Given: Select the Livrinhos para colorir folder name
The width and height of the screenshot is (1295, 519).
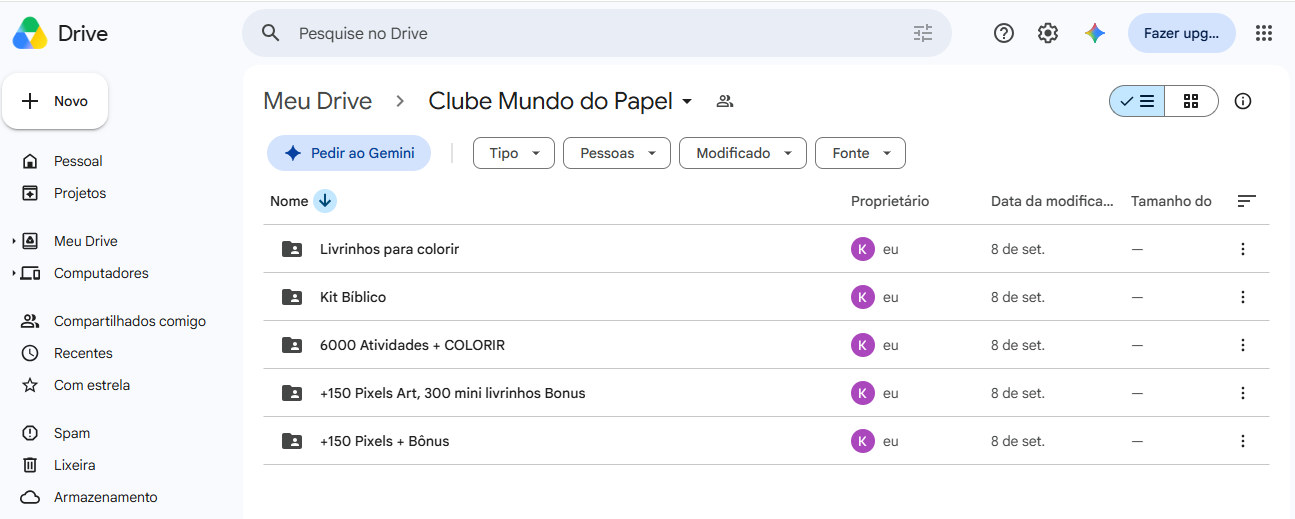Looking at the screenshot, I should pos(389,249).
